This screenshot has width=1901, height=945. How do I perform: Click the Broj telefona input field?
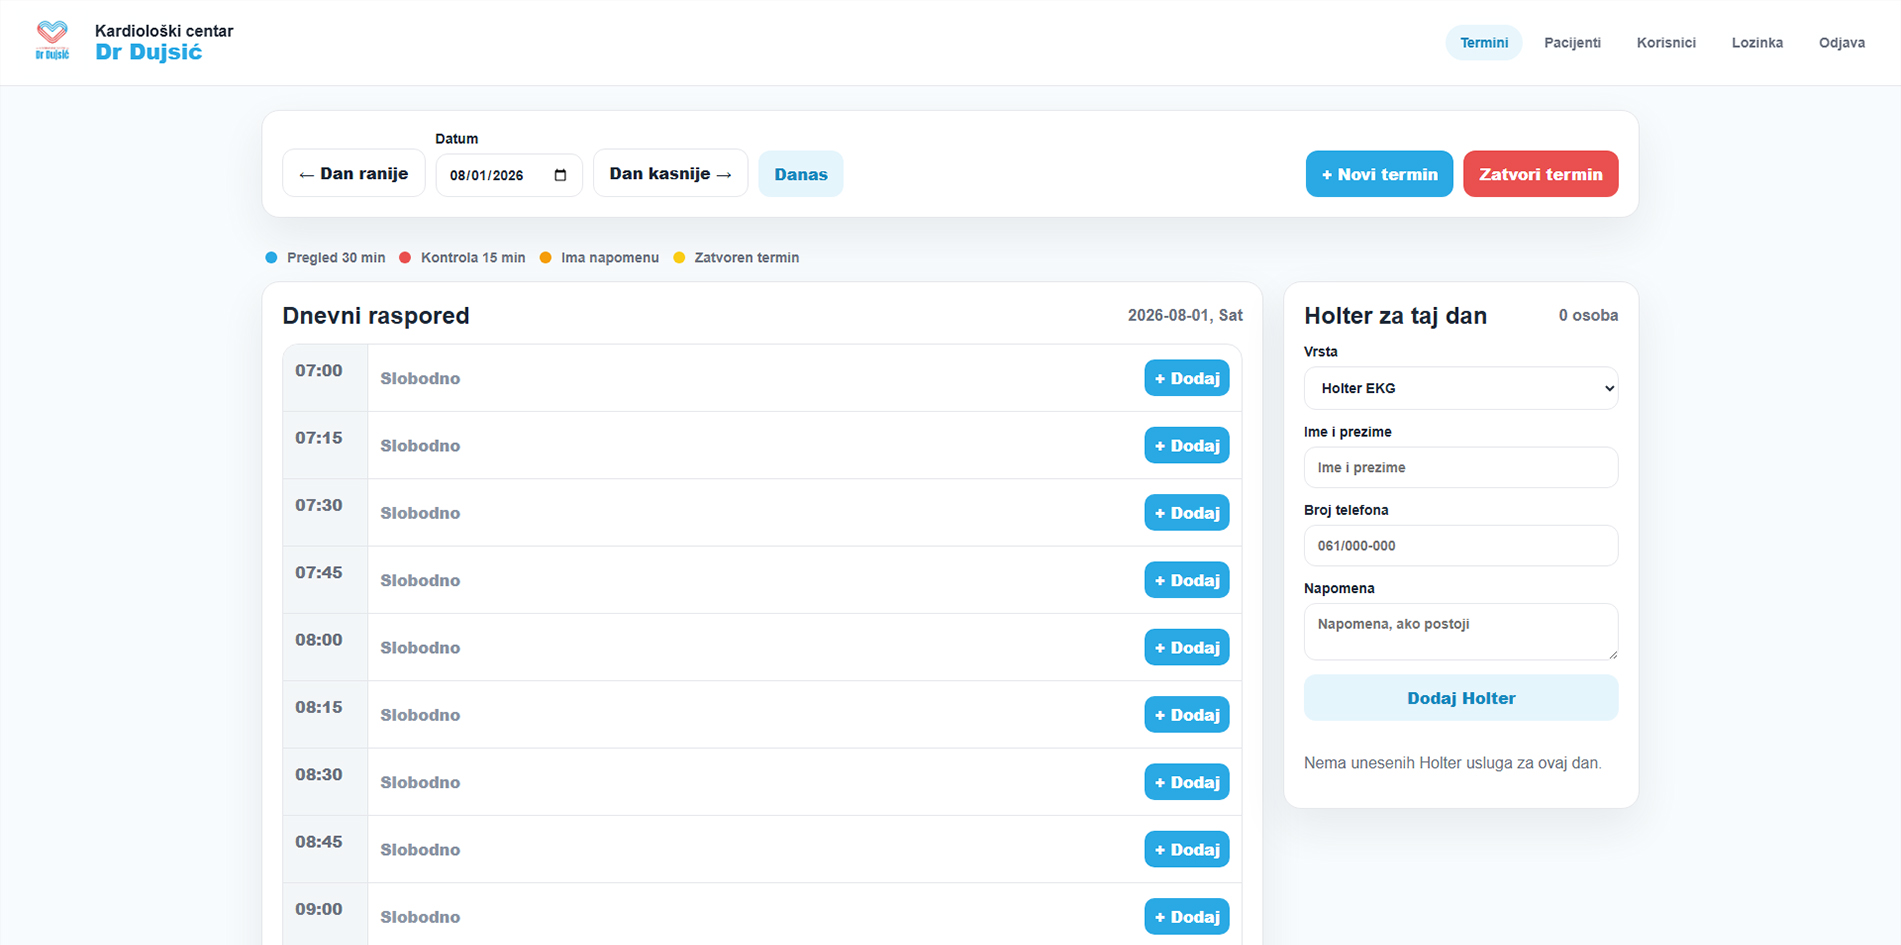1461,546
